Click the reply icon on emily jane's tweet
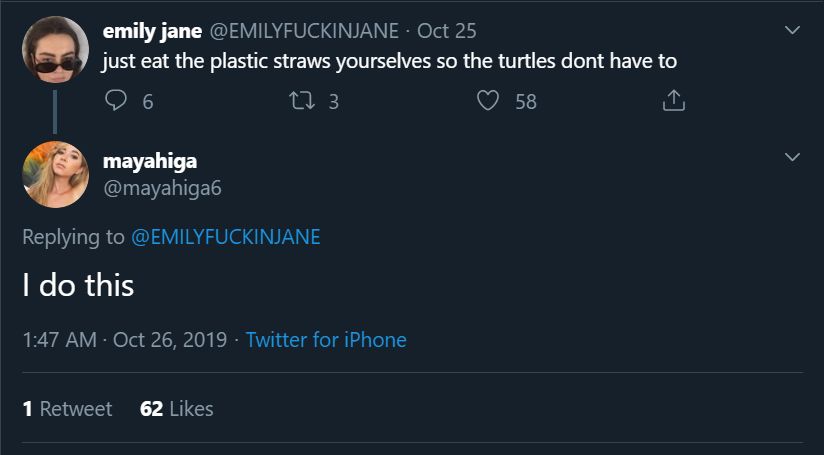The height and width of the screenshot is (455, 824). click(117, 101)
